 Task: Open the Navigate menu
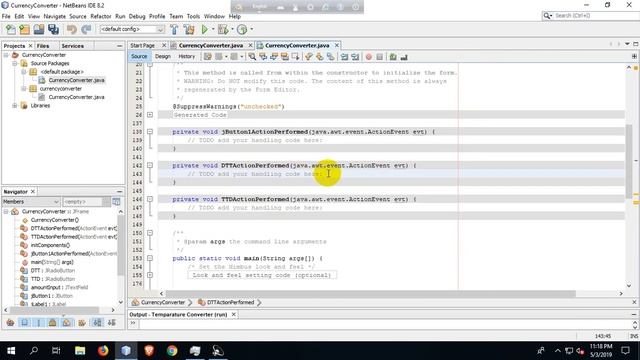(x=54, y=16)
